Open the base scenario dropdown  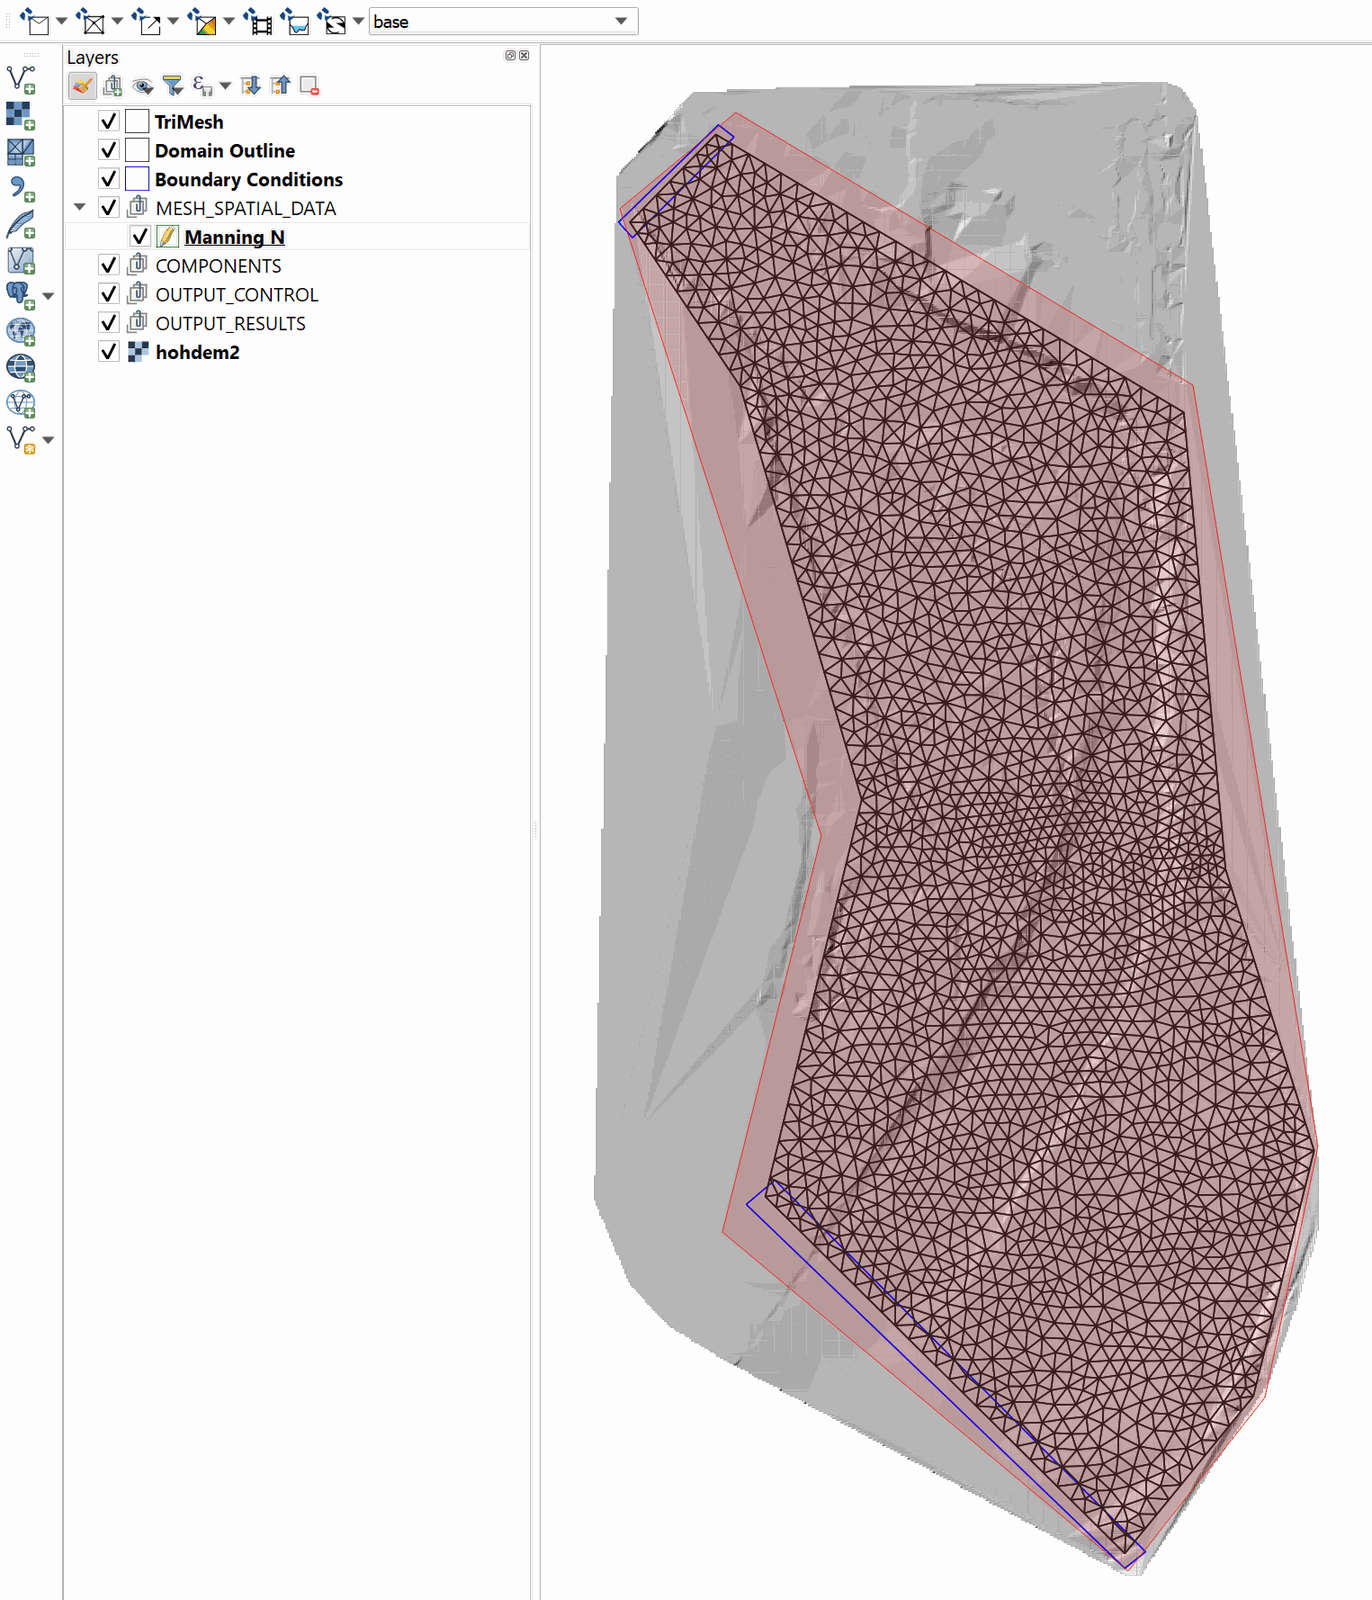click(620, 21)
